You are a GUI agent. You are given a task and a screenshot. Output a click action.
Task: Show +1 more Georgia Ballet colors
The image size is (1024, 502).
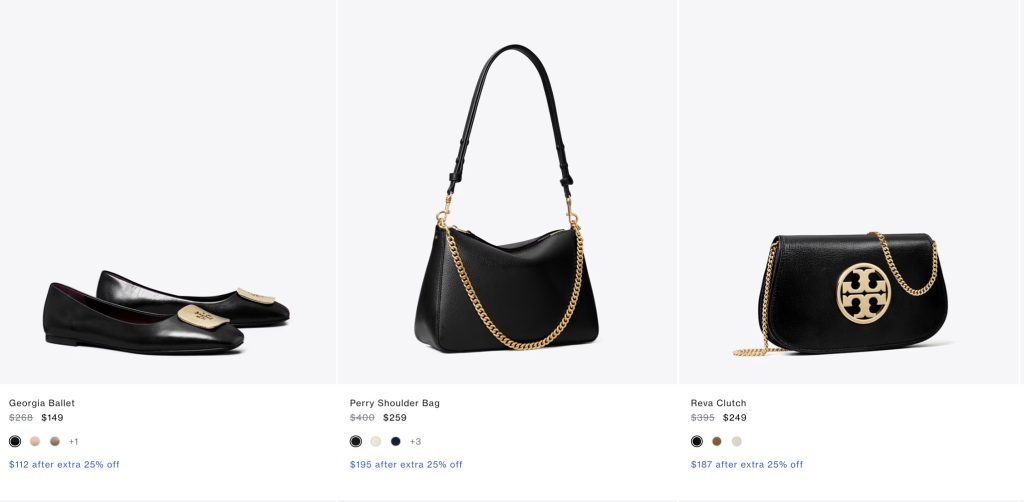click(x=73, y=441)
